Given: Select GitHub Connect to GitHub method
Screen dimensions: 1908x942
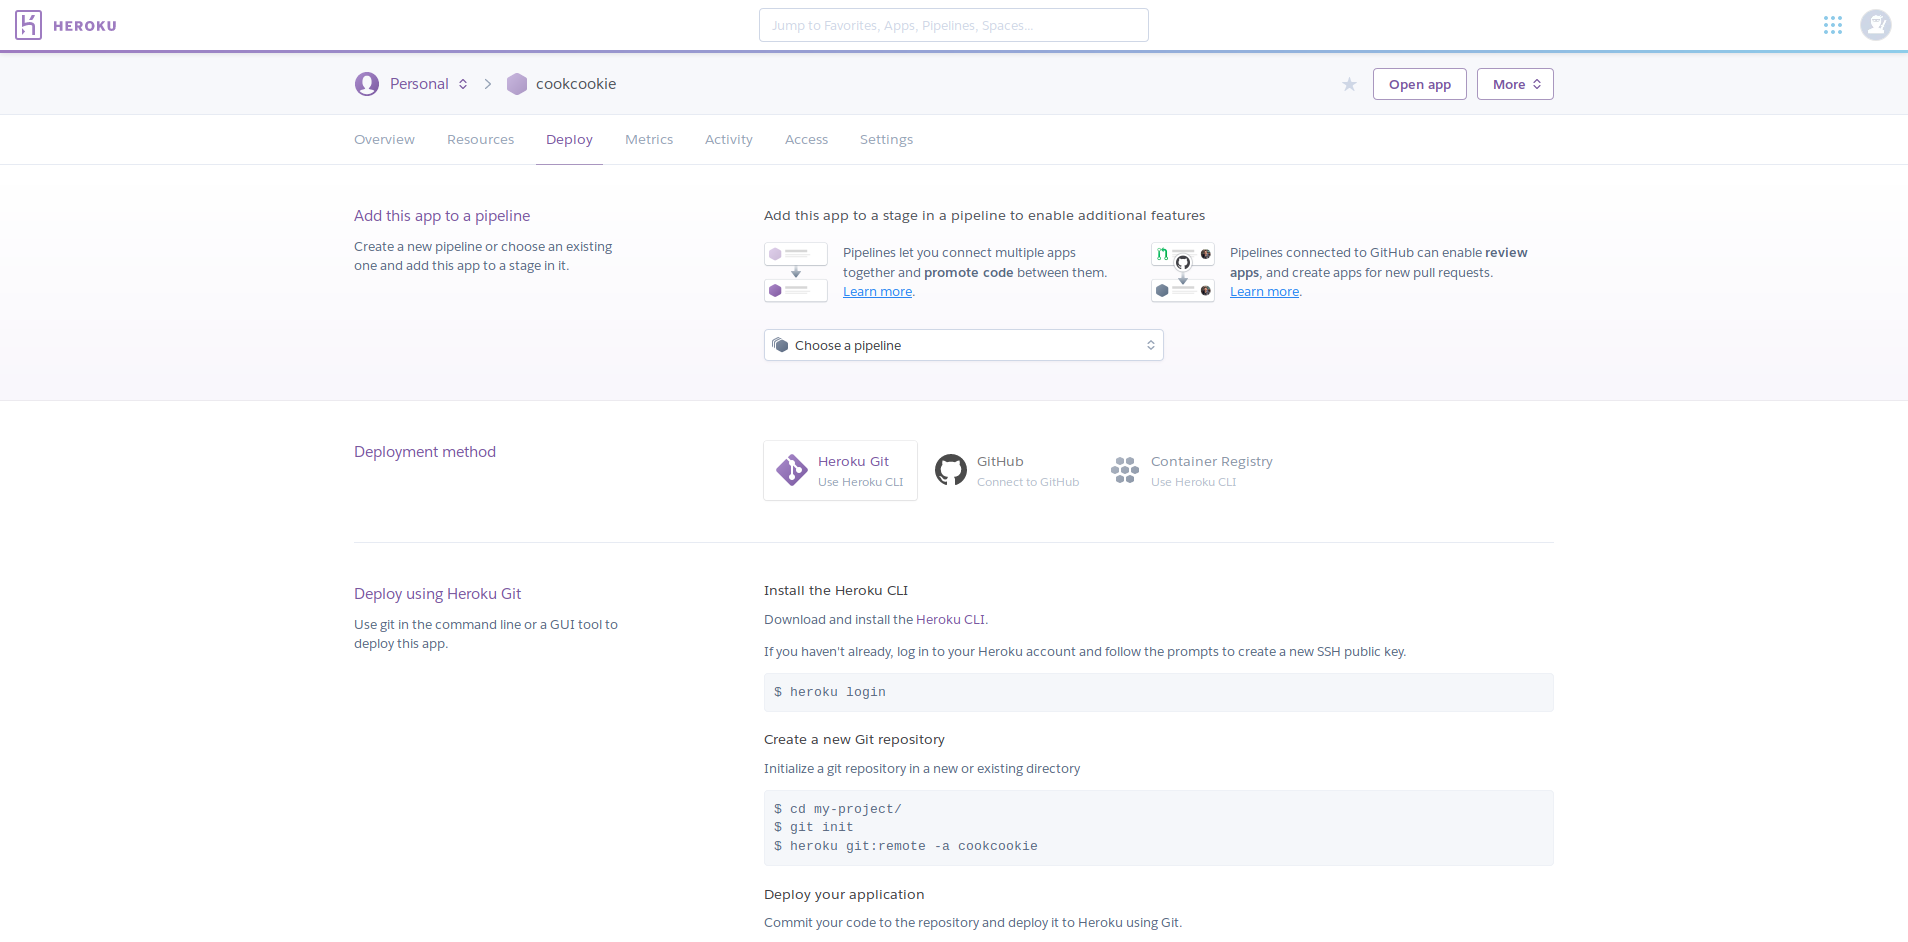Looking at the screenshot, I should coord(1007,470).
